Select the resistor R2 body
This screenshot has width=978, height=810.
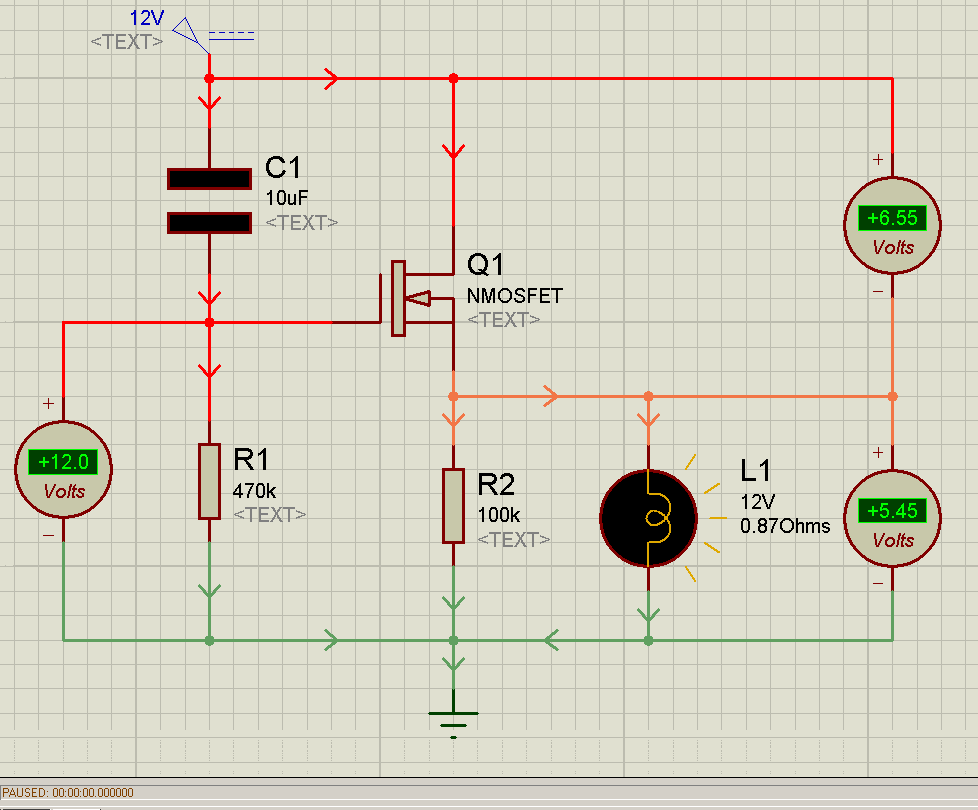pos(453,506)
